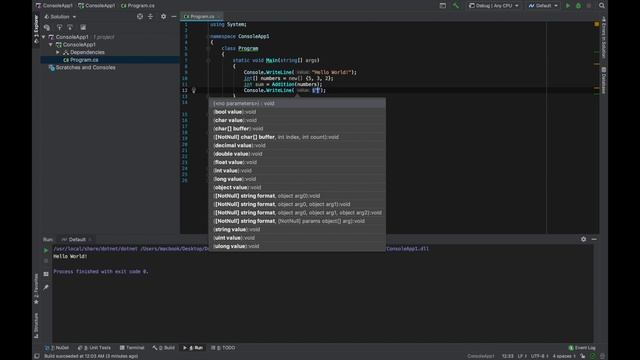Open the Build tool window tab
This screenshot has height=360, width=640.
[164, 348]
